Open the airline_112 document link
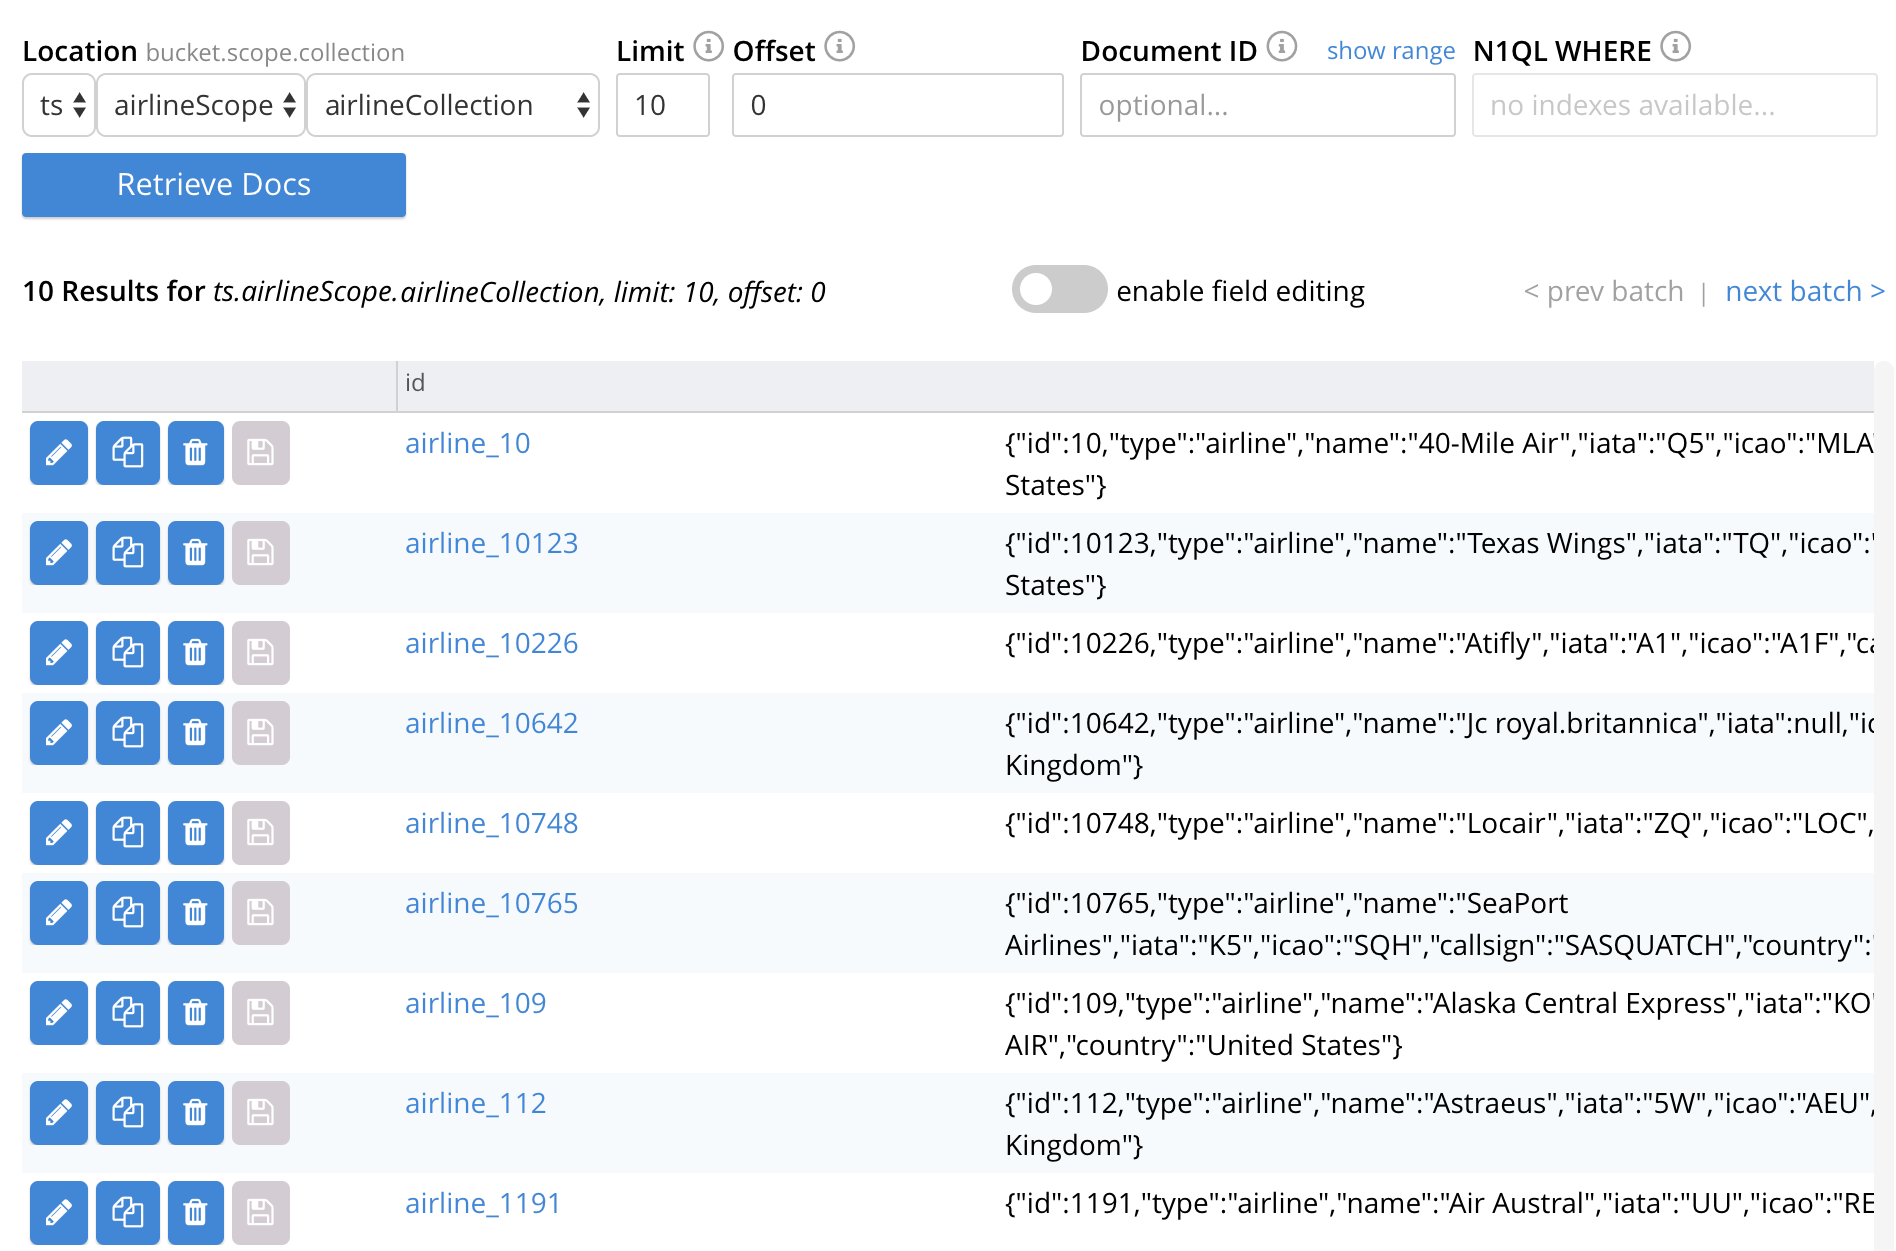Image resolution: width=1896 pixels, height=1251 pixels. tap(475, 1103)
